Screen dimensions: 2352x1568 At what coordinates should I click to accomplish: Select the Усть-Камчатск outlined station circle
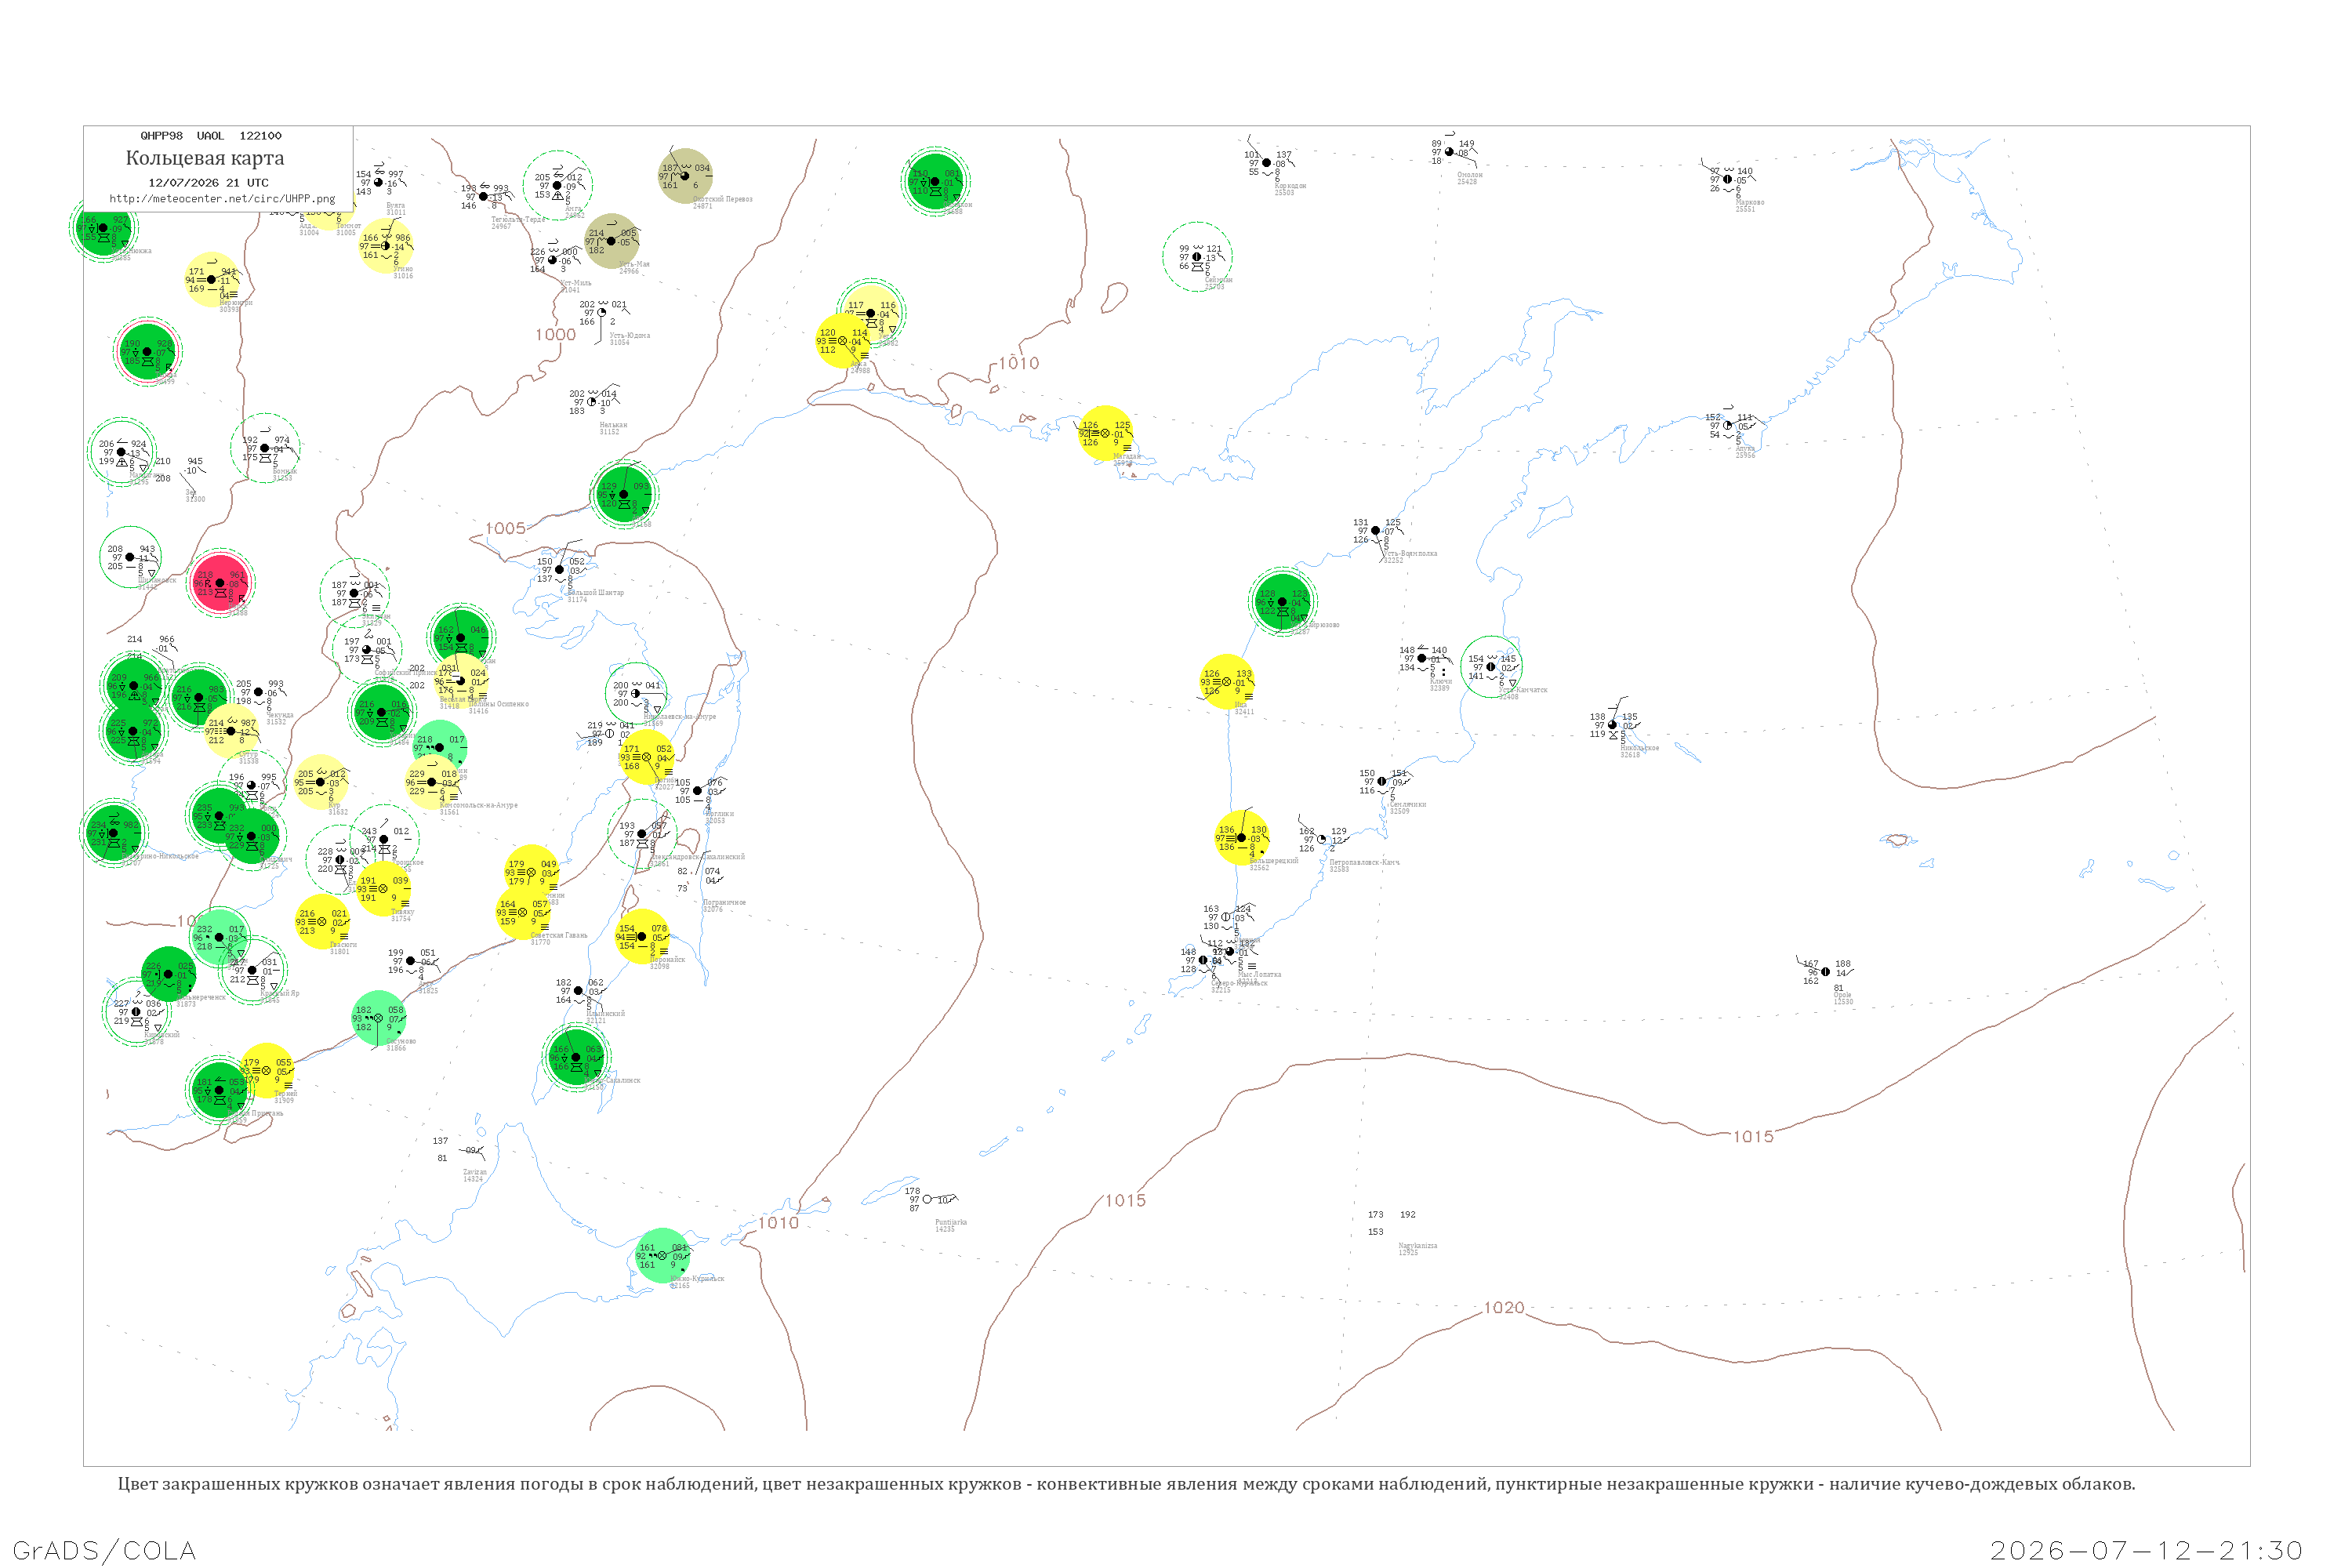click(1491, 667)
